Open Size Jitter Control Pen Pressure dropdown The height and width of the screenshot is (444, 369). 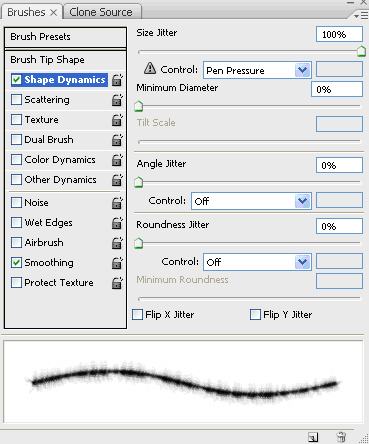pyautogui.click(x=257, y=70)
